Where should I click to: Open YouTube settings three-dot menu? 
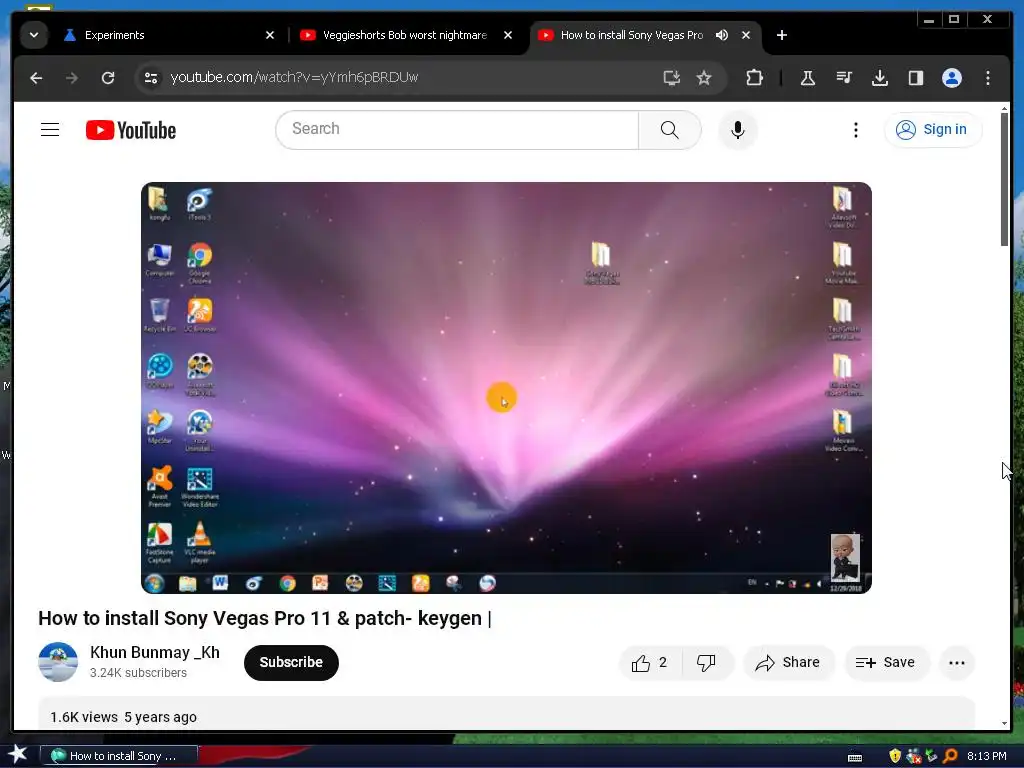[856, 129]
